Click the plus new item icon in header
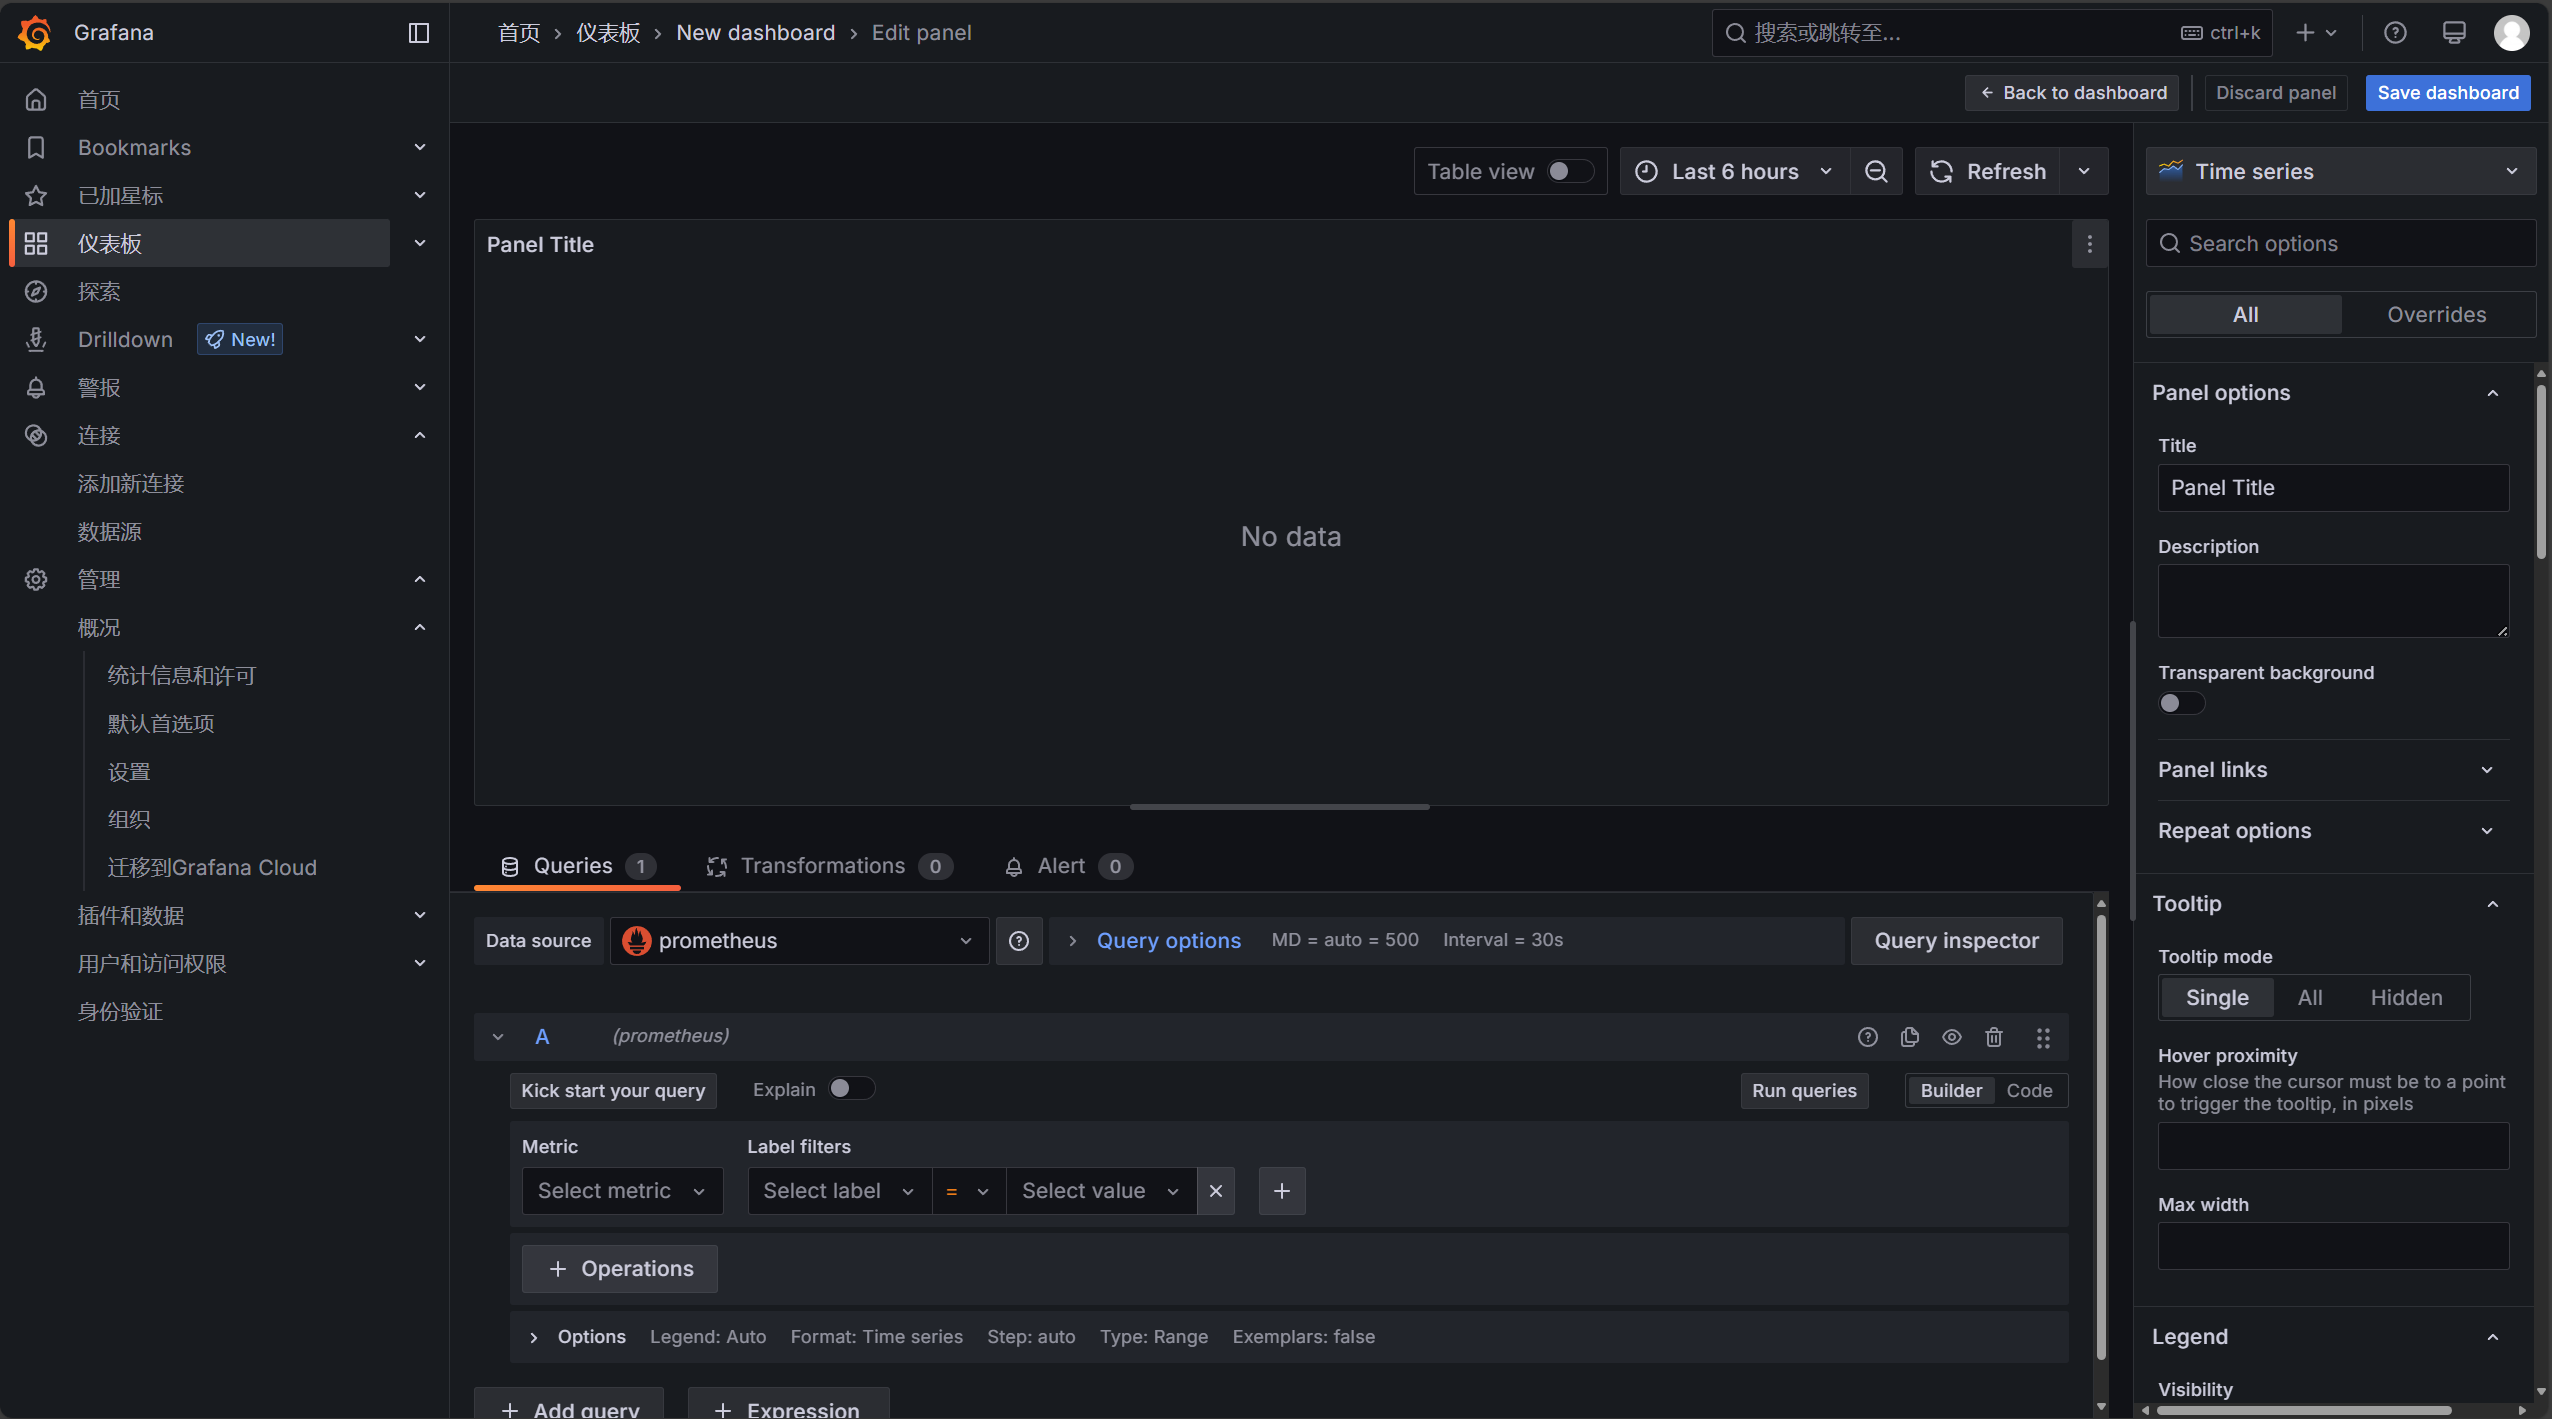The height and width of the screenshot is (1419, 2552). tap(2316, 33)
